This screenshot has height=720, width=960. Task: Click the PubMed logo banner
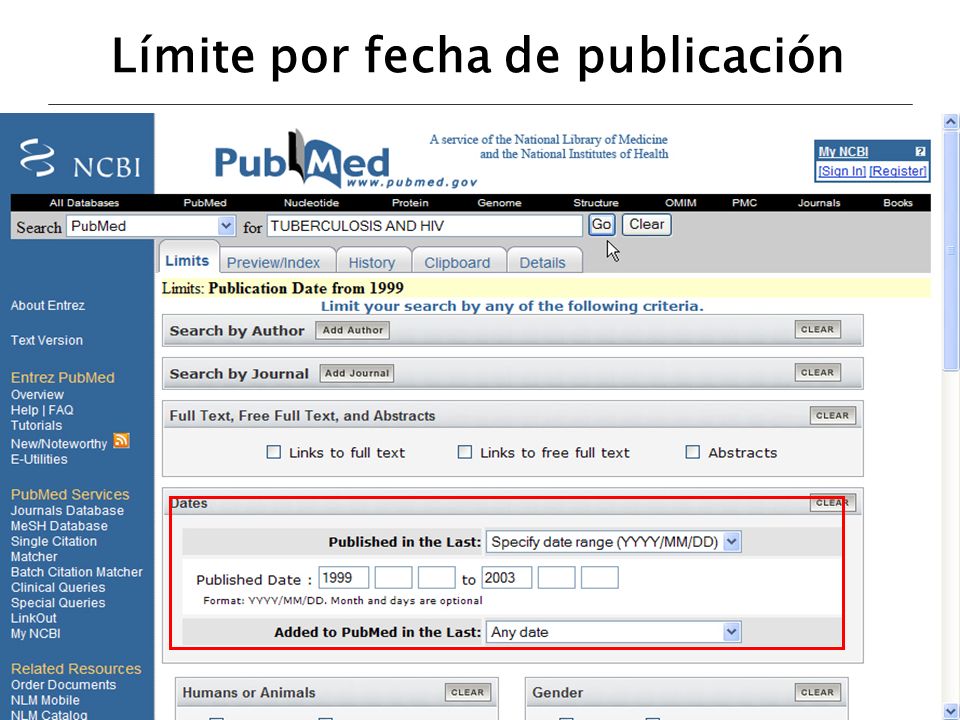click(x=346, y=159)
